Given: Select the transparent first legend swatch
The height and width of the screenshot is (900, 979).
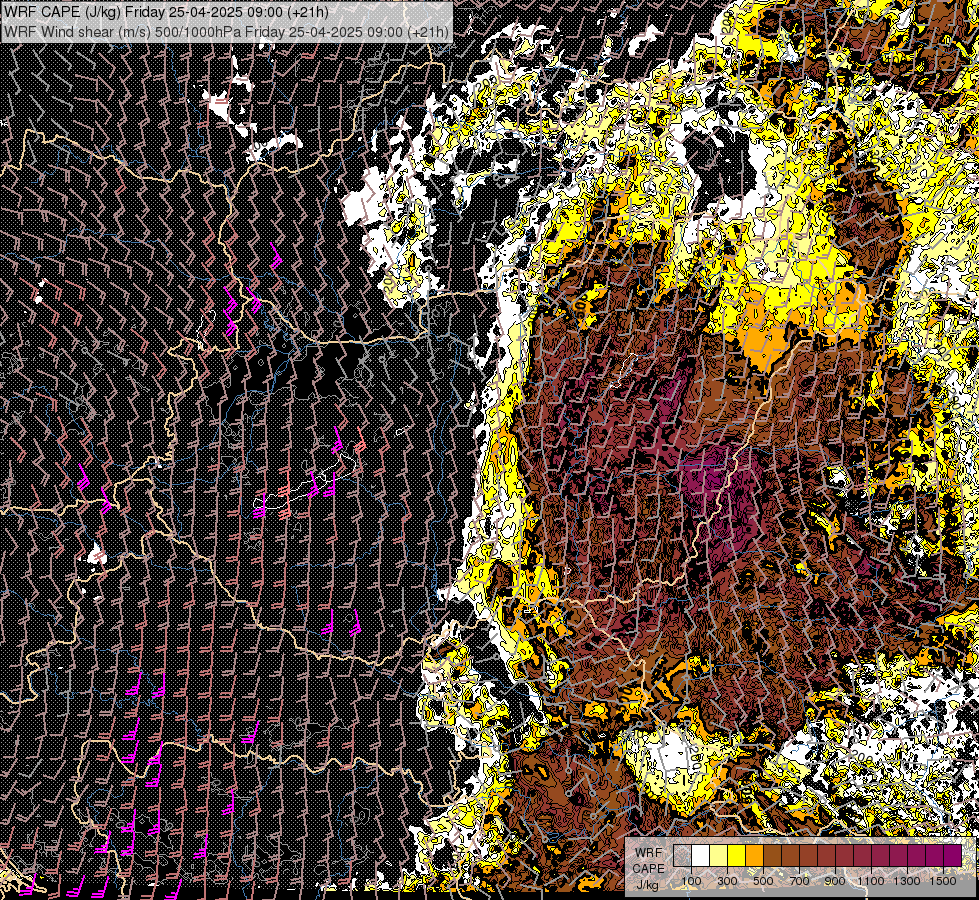Looking at the screenshot, I should point(682,855).
